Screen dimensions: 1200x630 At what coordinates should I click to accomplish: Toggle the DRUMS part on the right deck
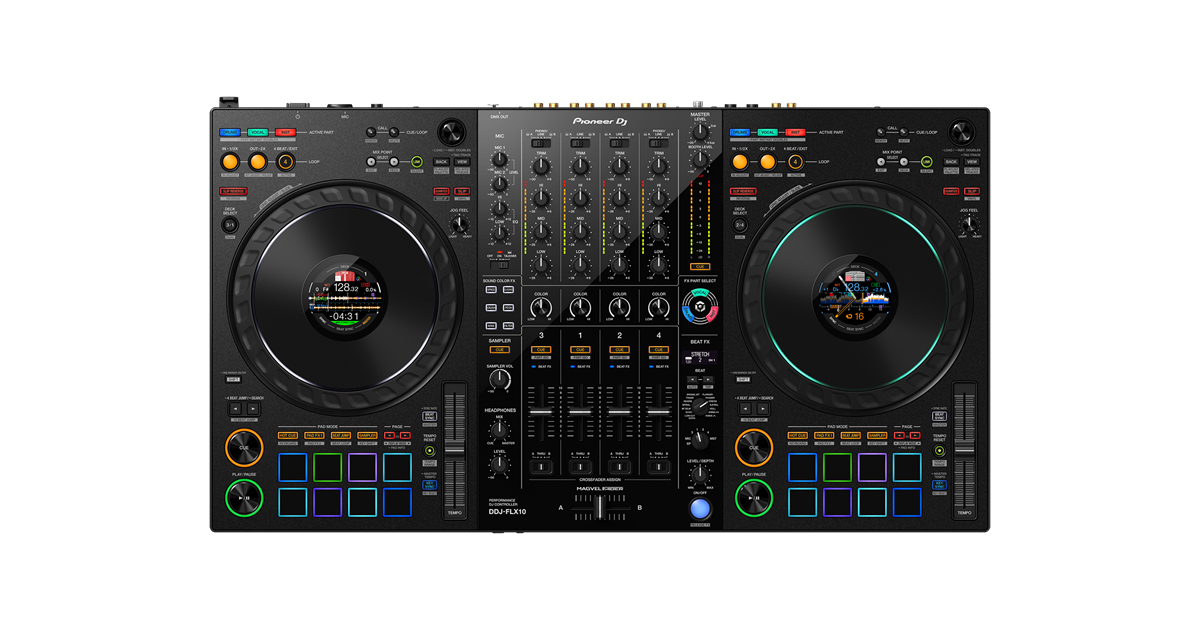click(x=740, y=132)
